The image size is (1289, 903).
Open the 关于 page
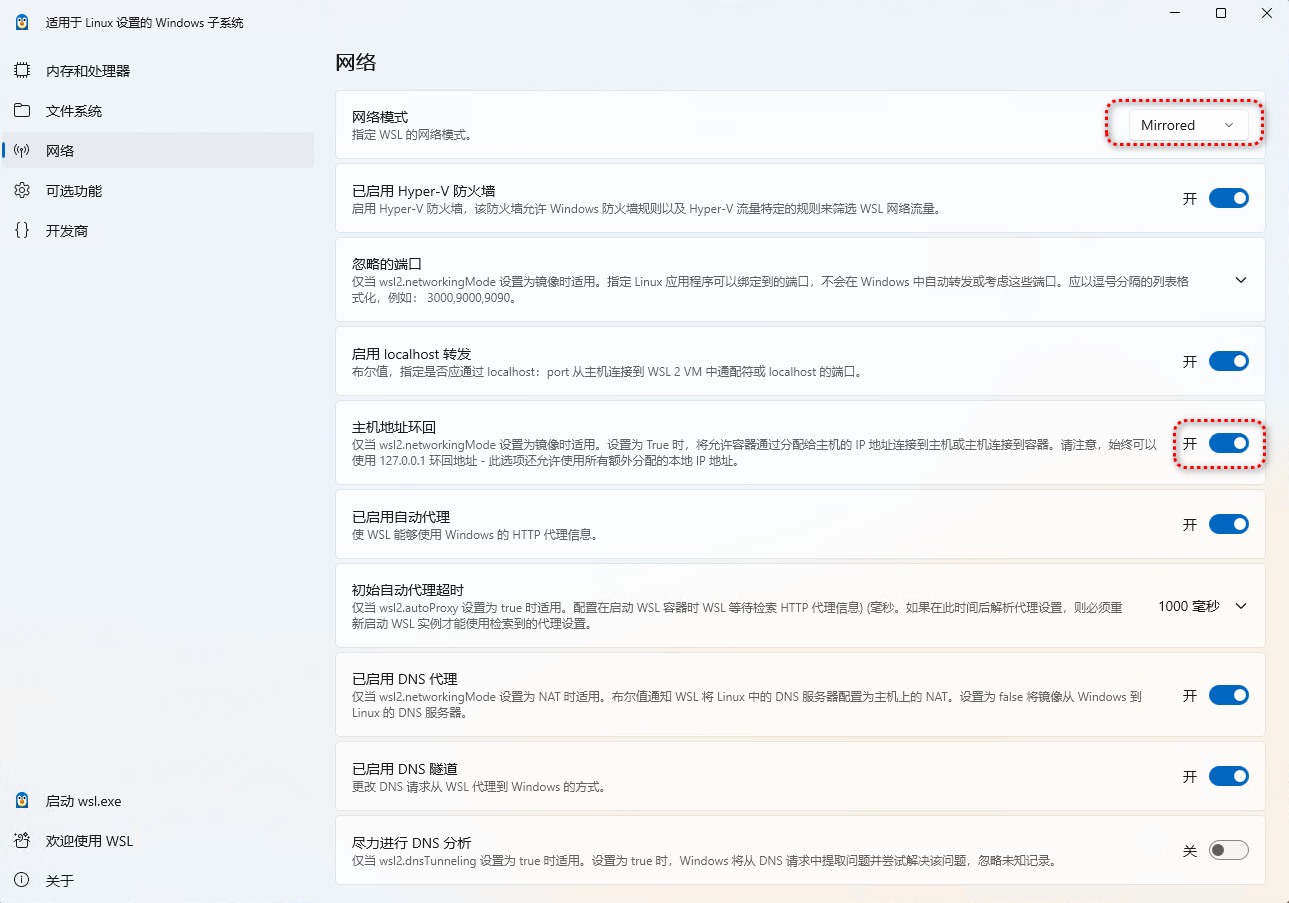pos(158,881)
